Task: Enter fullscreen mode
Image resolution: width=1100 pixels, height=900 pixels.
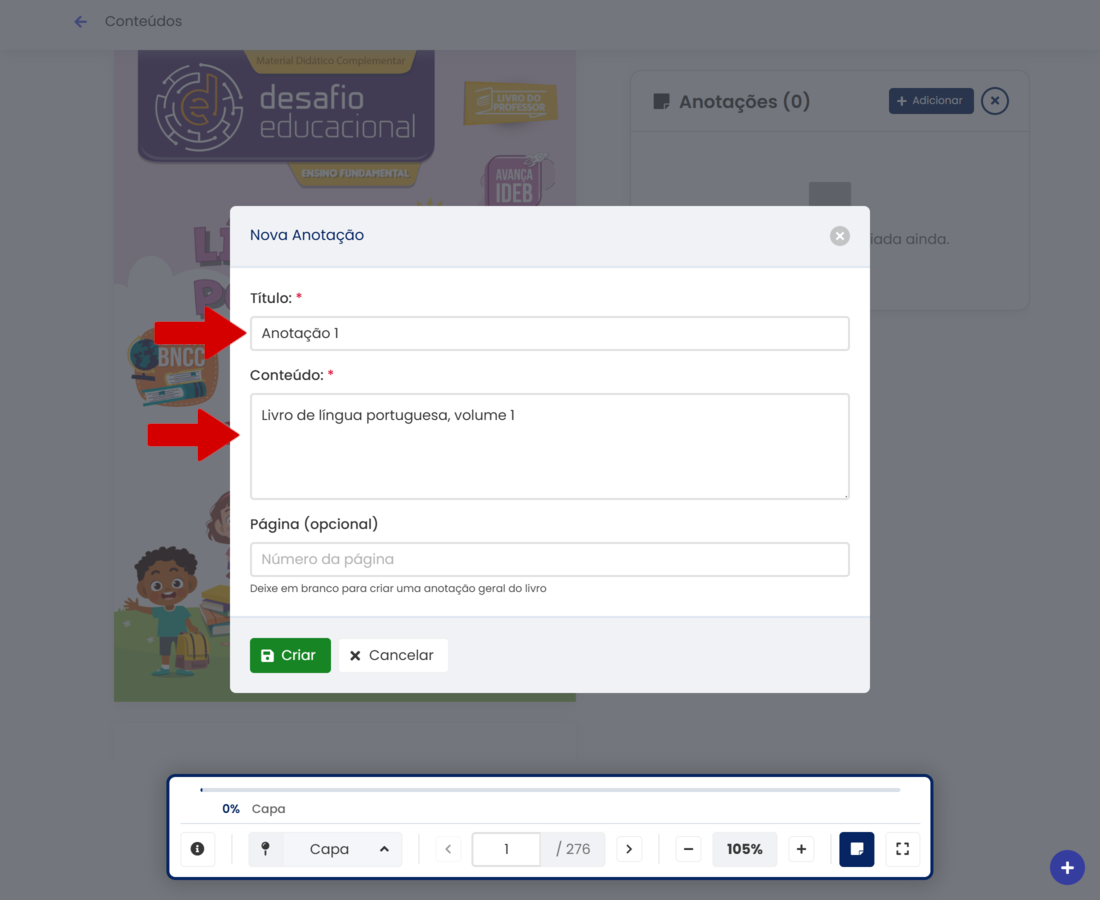Action: (x=902, y=849)
